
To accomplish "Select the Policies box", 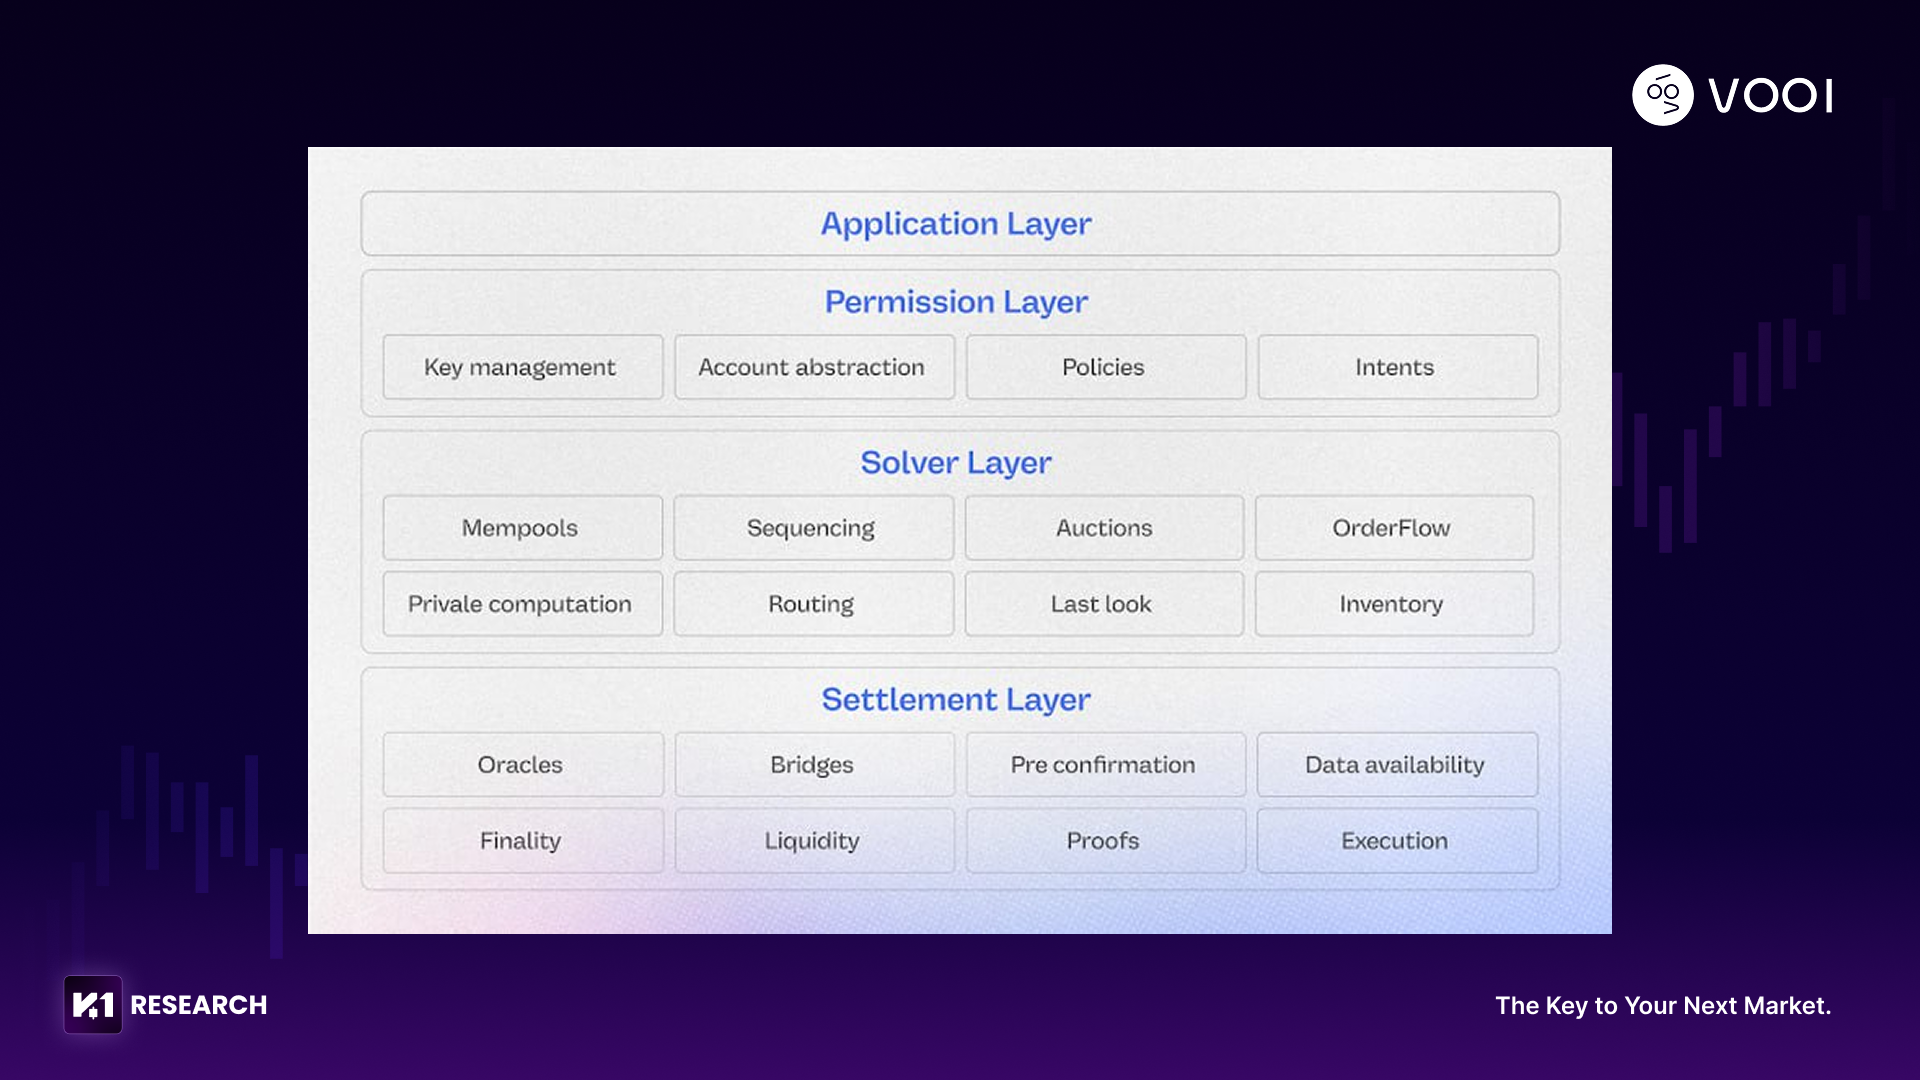I will coord(1104,367).
